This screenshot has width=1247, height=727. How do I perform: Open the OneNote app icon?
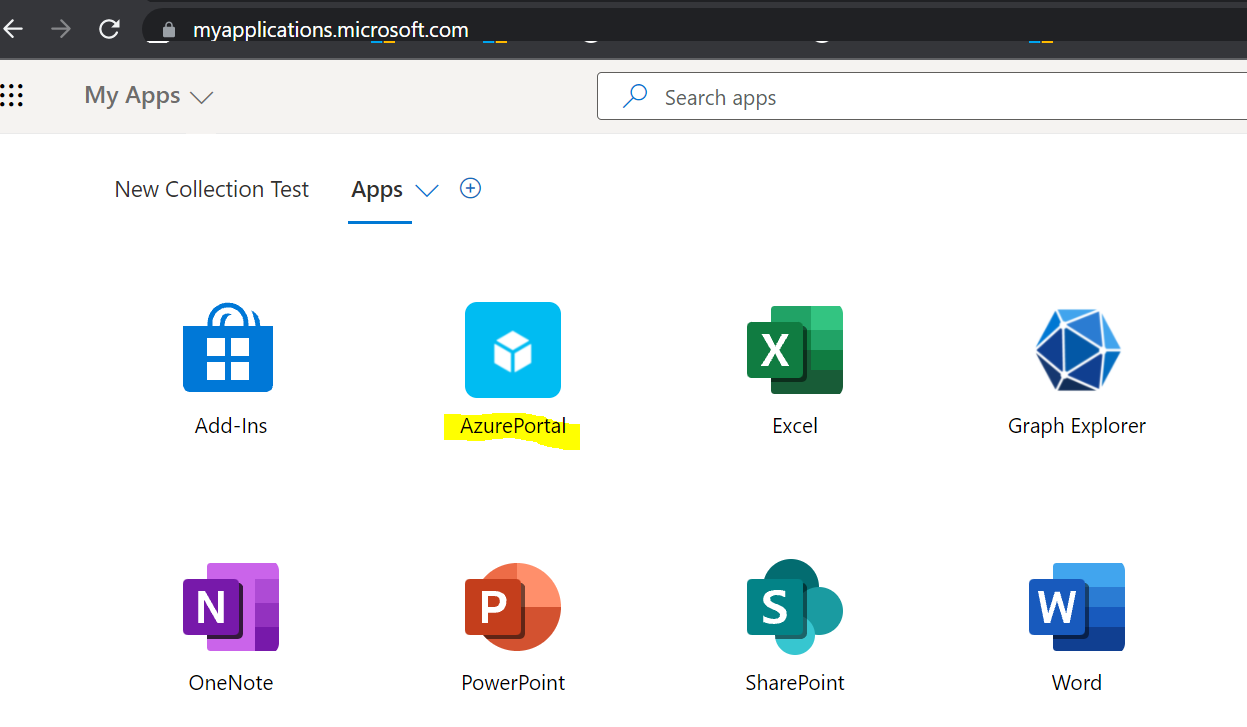[x=231, y=607]
